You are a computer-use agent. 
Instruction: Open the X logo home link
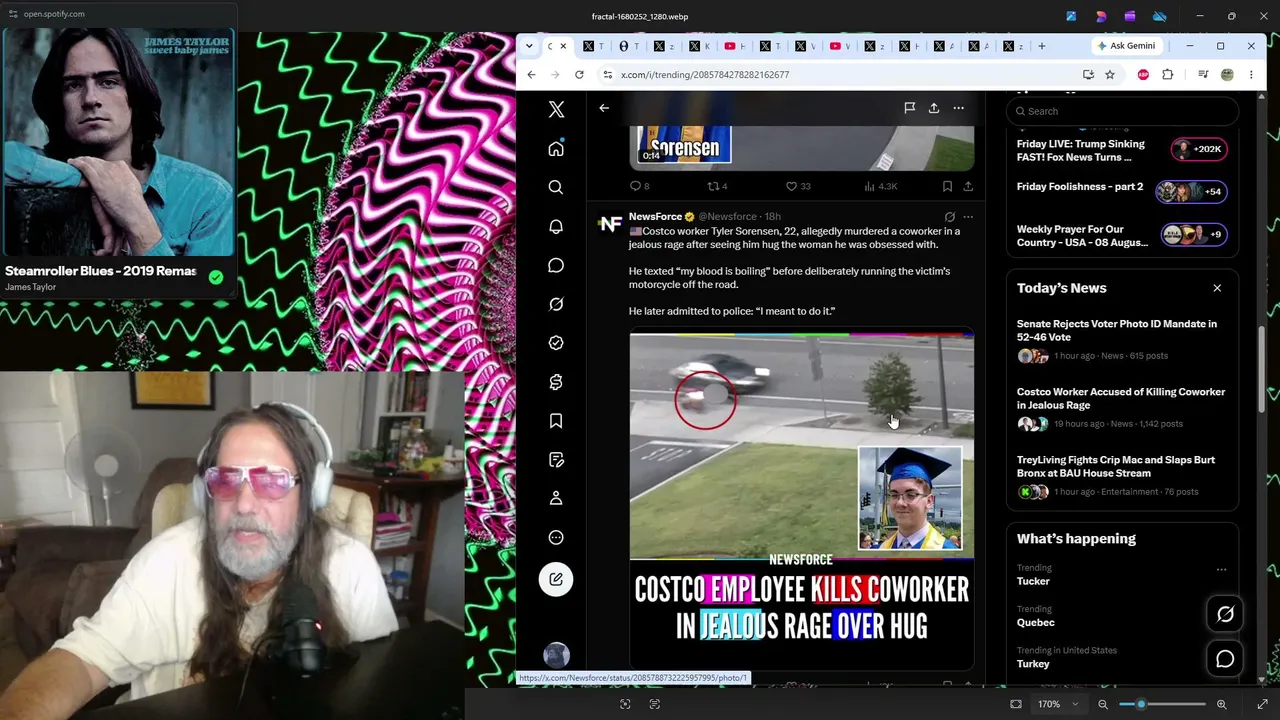pyautogui.click(x=556, y=110)
